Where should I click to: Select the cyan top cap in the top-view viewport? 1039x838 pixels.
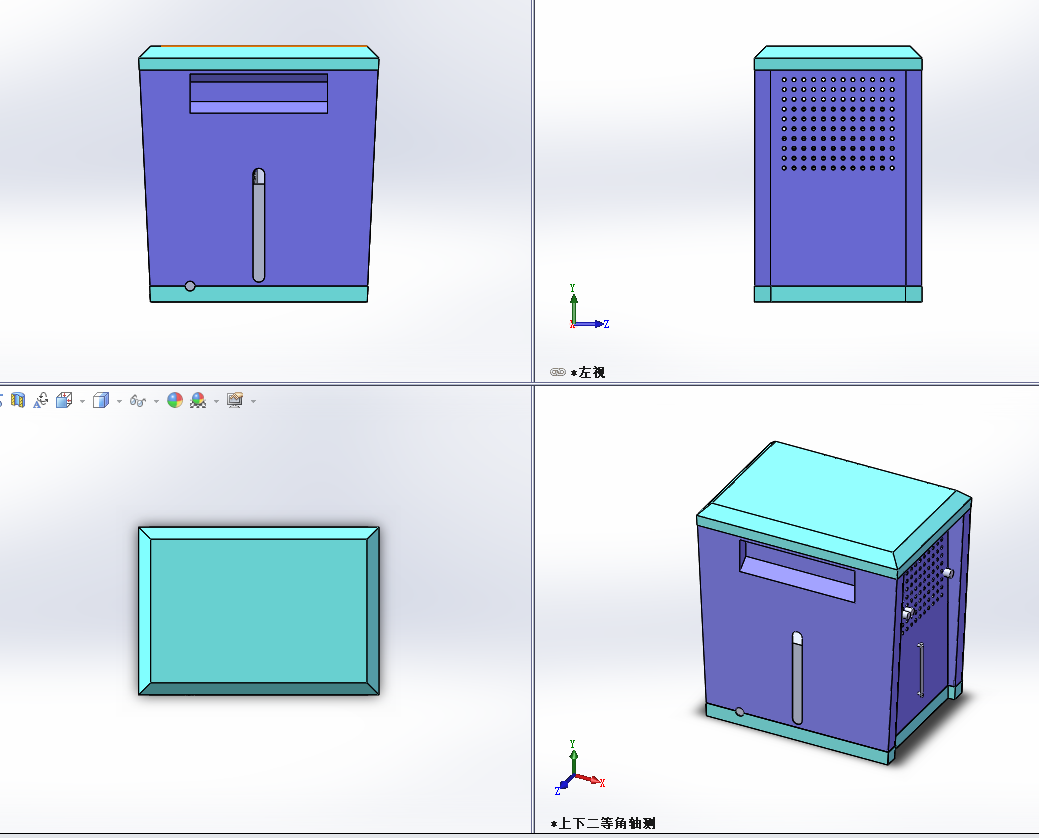click(x=259, y=611)
